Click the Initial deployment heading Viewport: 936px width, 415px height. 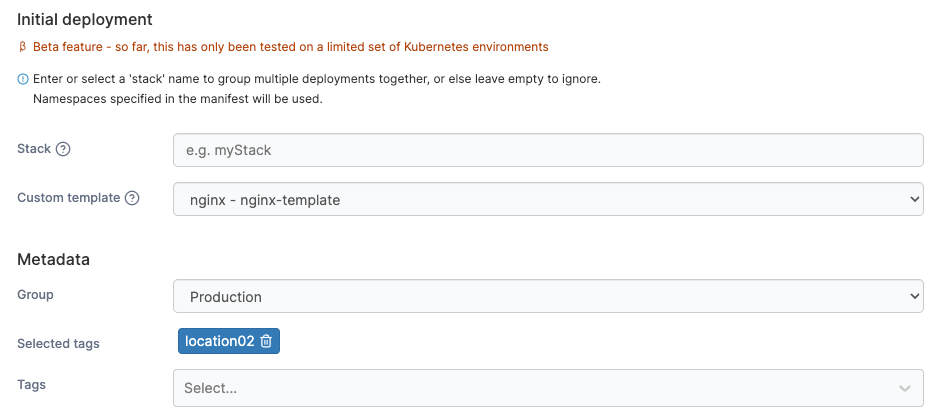[85, 18]
